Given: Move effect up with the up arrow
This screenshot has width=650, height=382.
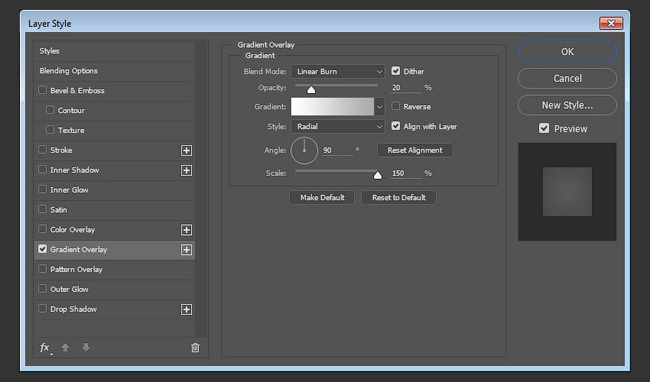Looking at the screenshot, I should click(x=65, y=347).
